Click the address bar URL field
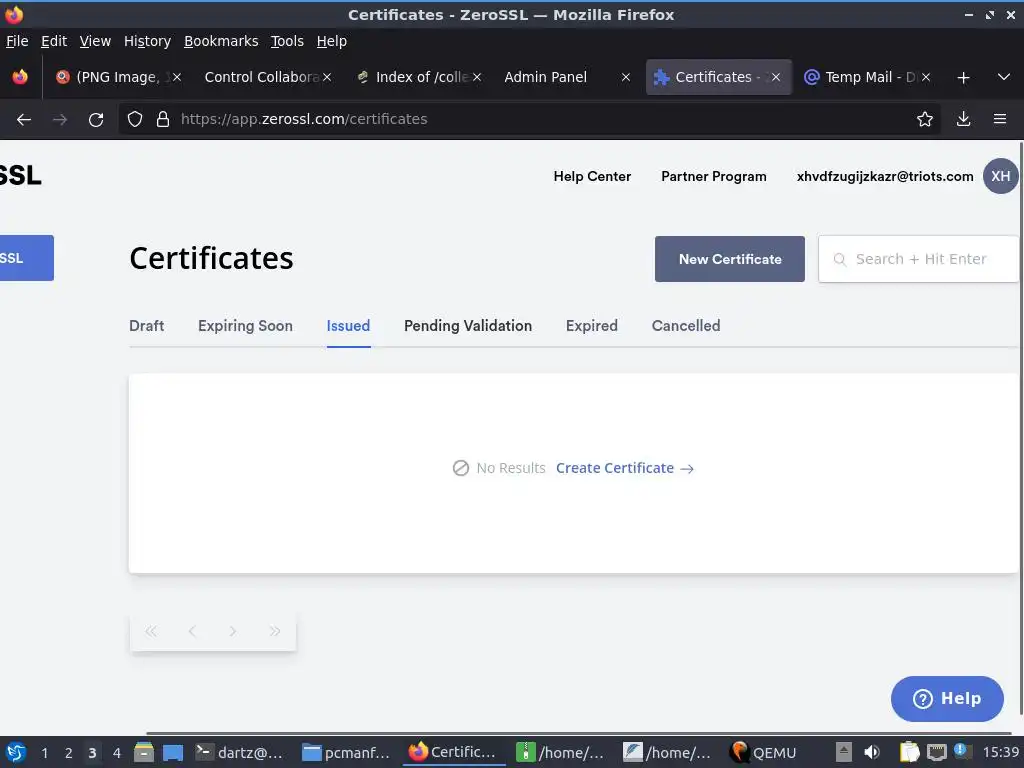 [x=529, y=119]
